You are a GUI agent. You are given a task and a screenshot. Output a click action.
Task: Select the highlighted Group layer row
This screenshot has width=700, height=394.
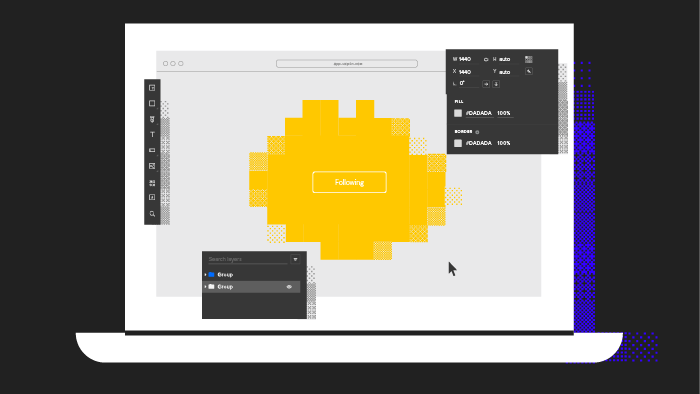[x=251, y=287]
